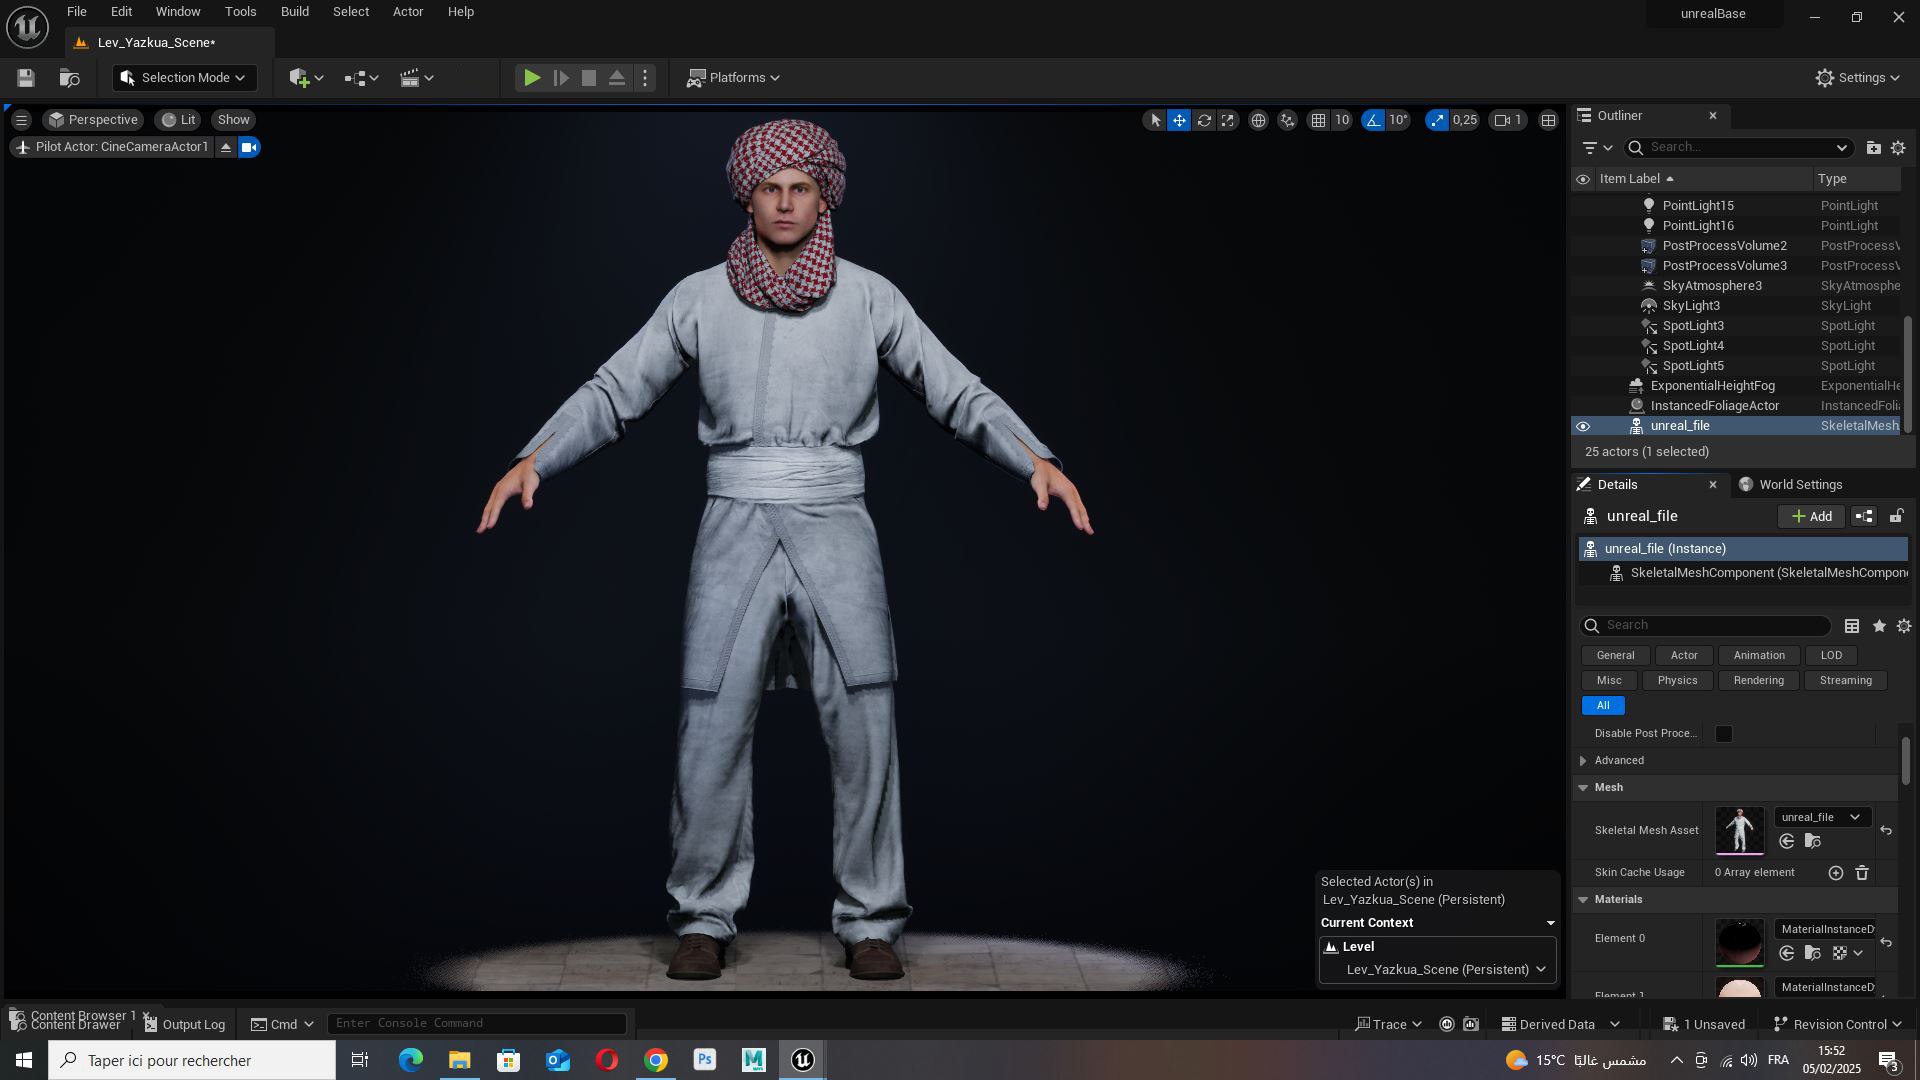Viewport: 1920px width, 1080px height.
Task: Filter details by Rendering category
Action: pos(1758,681)
